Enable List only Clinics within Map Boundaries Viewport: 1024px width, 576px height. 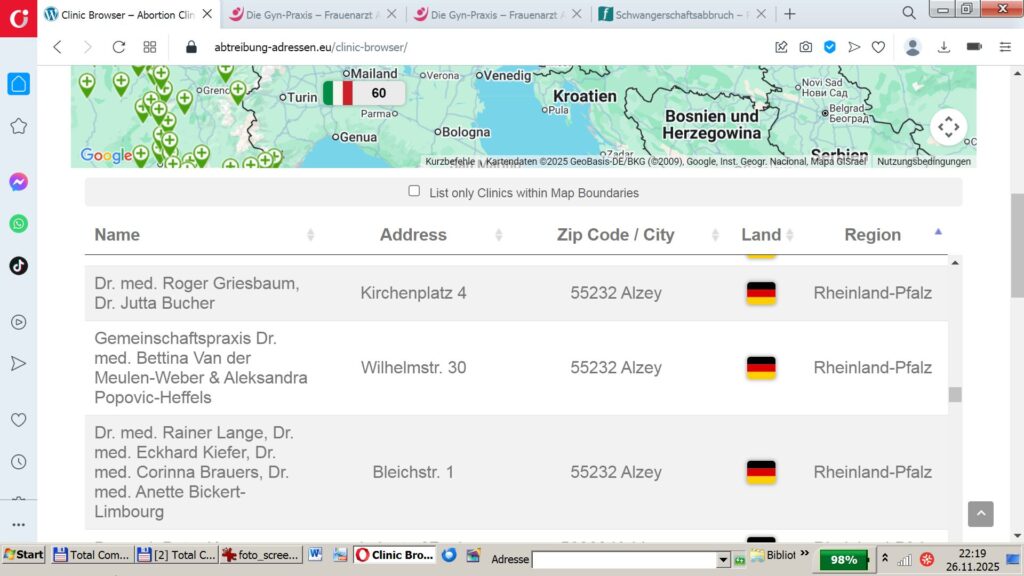414,192
